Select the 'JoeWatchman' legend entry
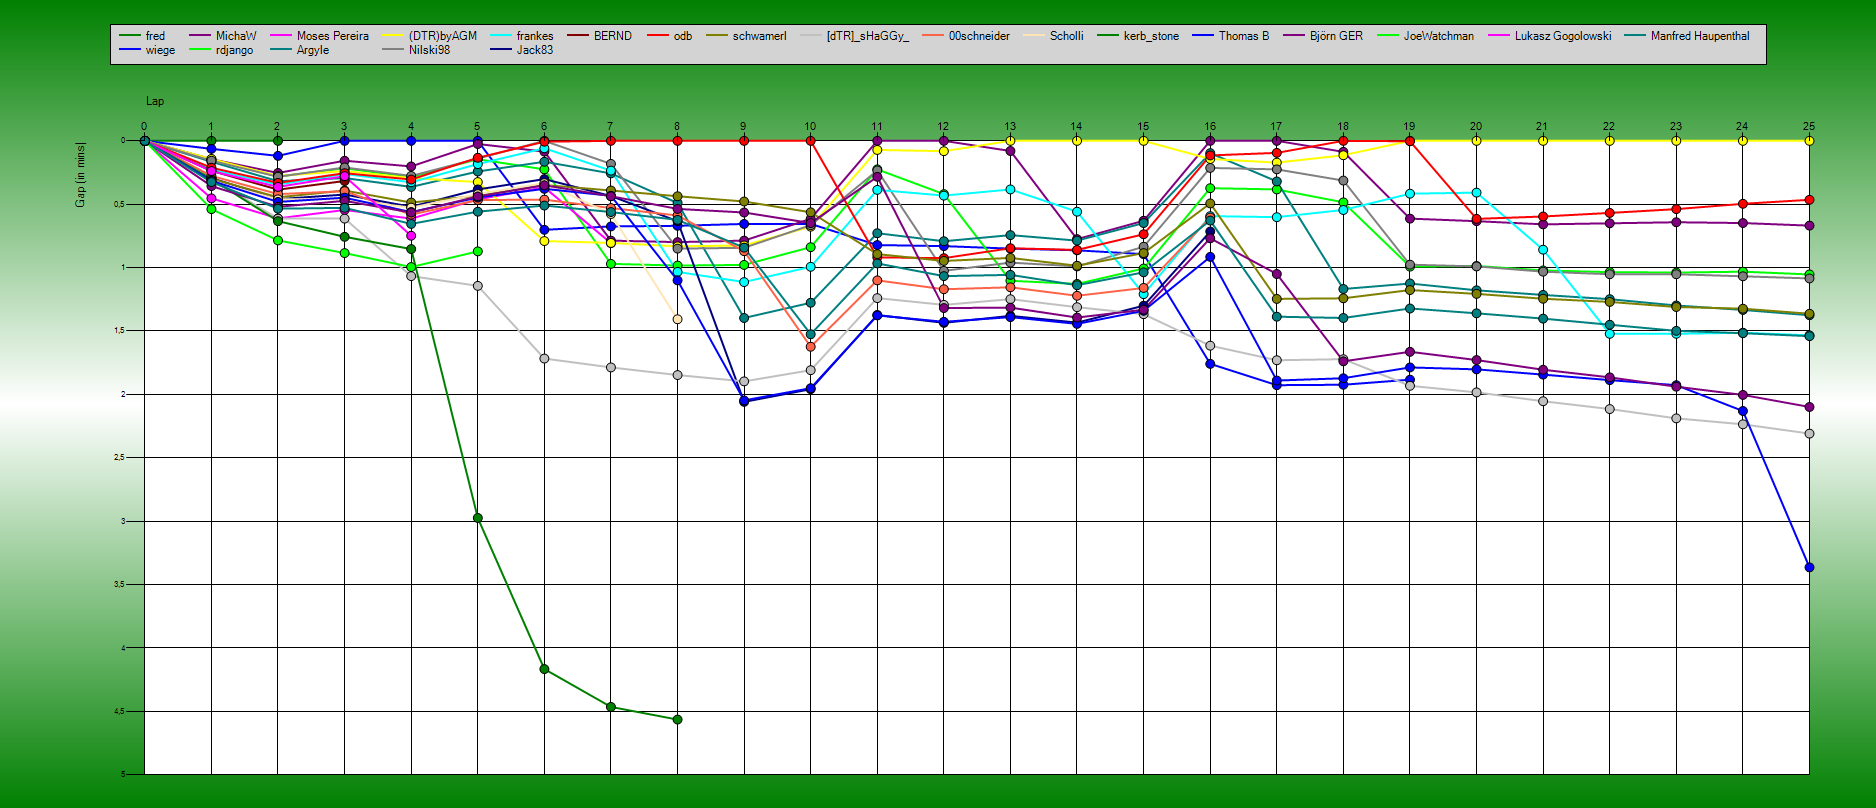 [1438, 36]
